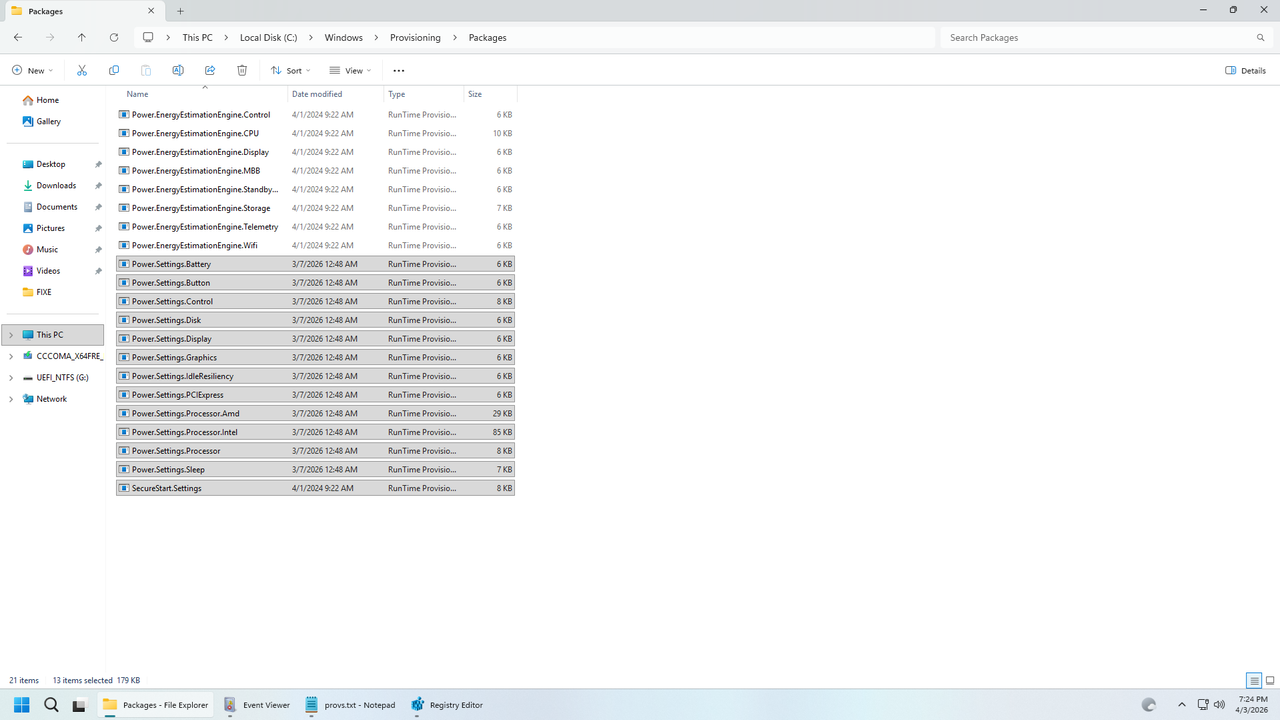Select Power.Settings.Sleep file
This screenshot has width=1280, height=720.
coord(315,469)
